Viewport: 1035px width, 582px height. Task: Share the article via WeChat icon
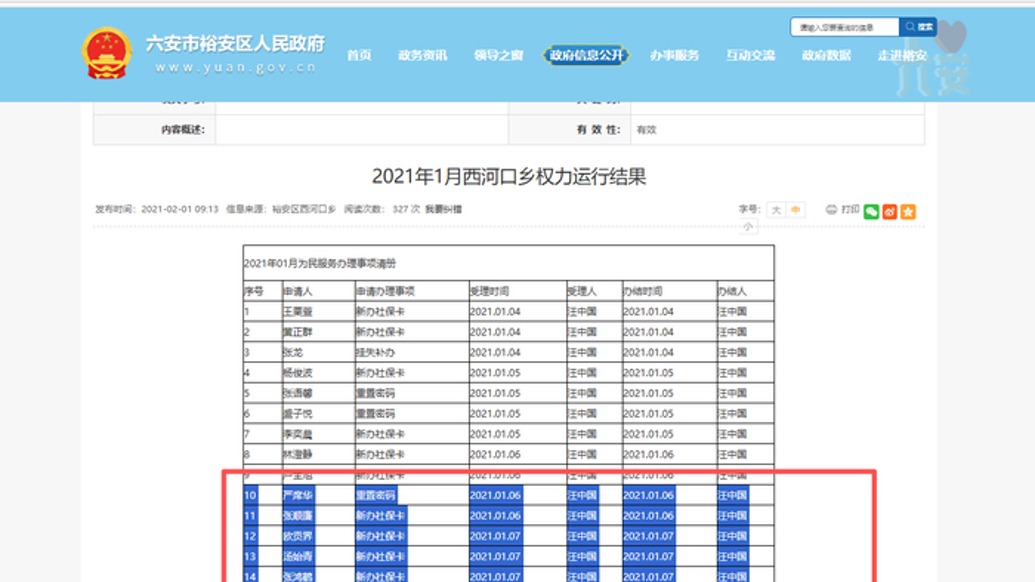coord(871,211)
